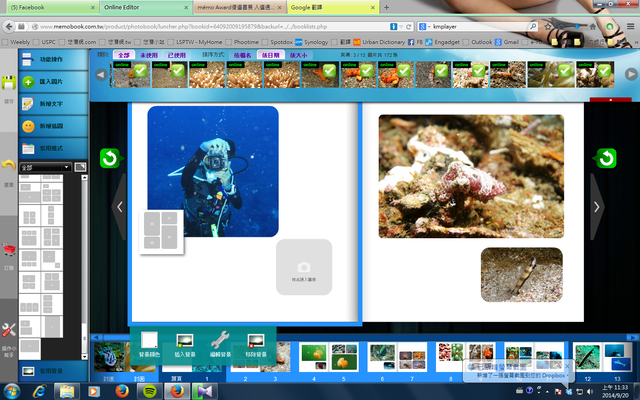The image size is (640, 400).
Task: Click 編輯背景 edit background wrench icon
Action: tap(220, 344)
